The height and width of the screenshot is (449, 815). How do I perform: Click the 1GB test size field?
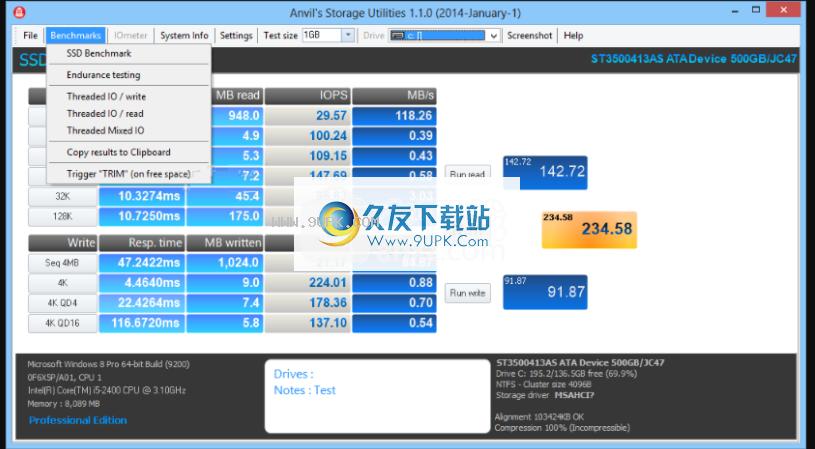click(x=322, y=35)
